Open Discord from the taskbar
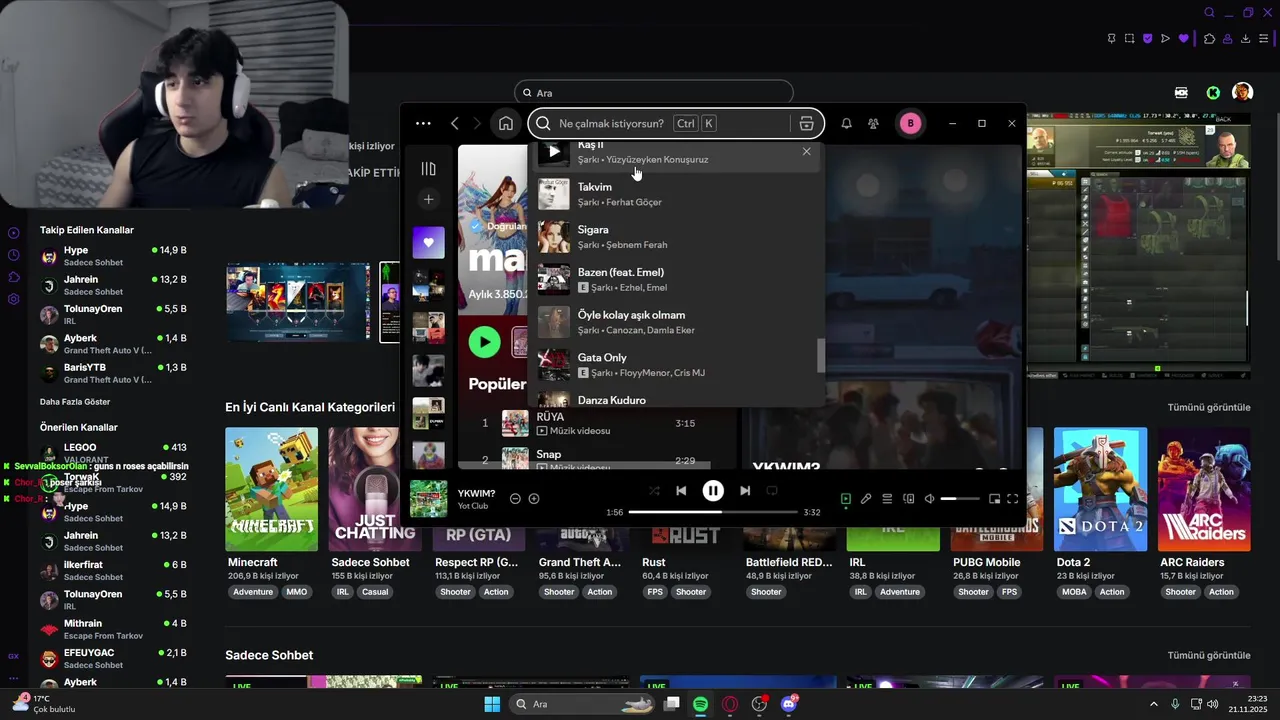Viewport: 1280px width, 720px height. pyautogui.click(x=789, y=704)
